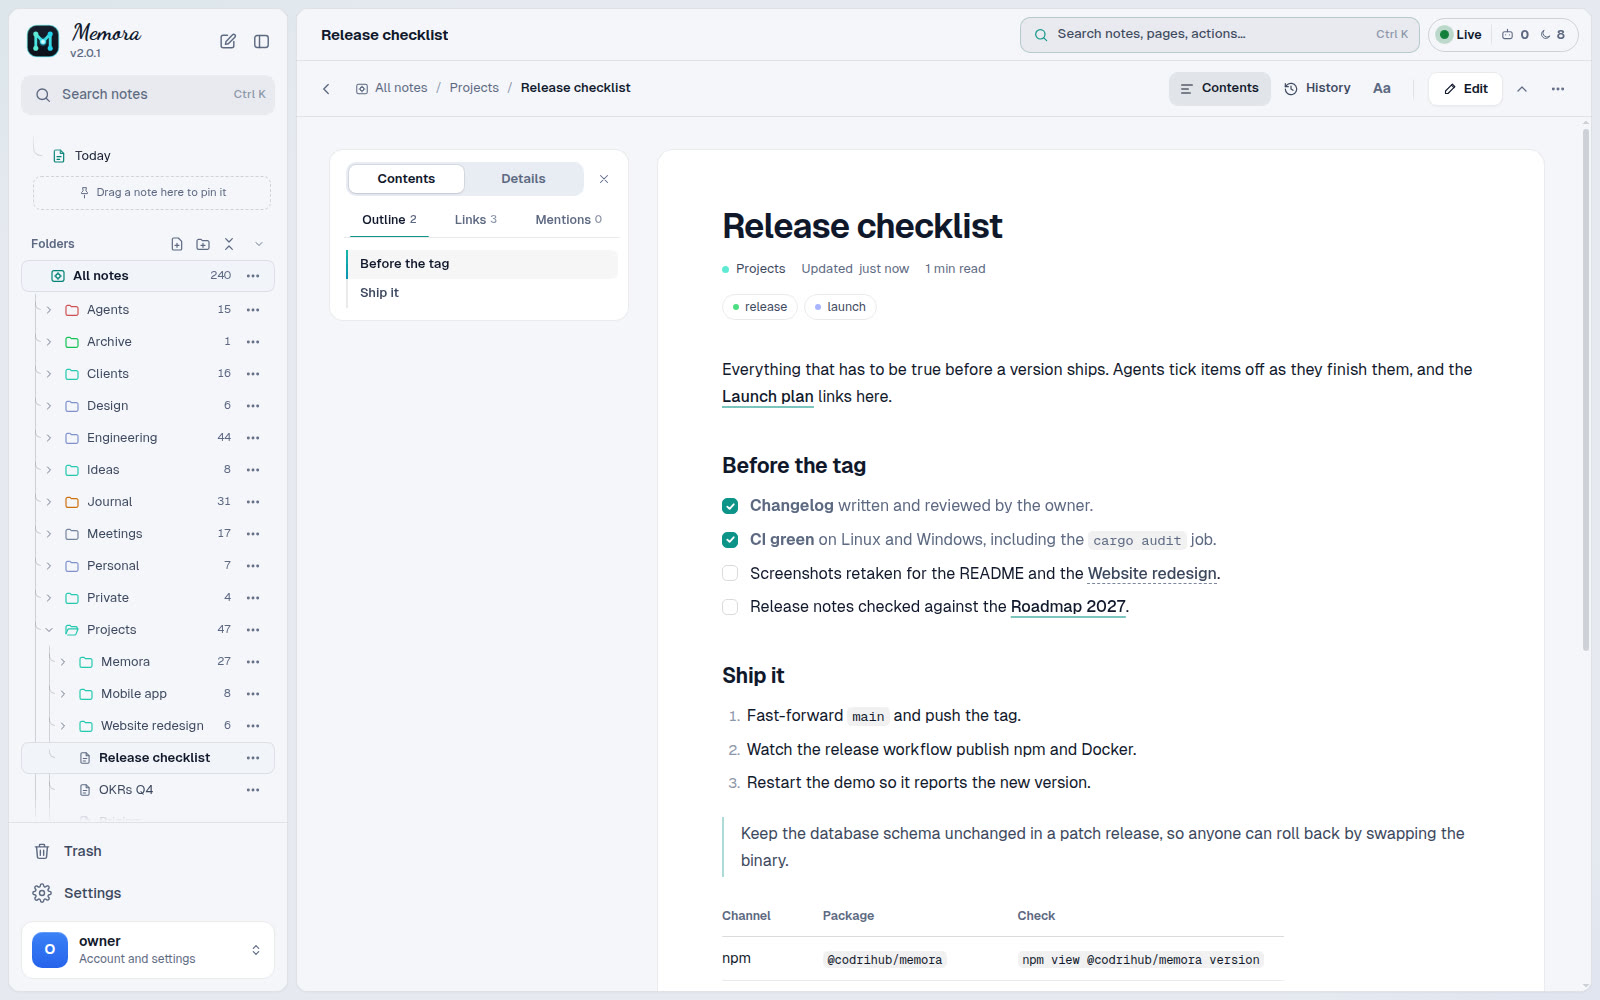This screenshot has width=1600, height=1000.
Task: Close the Contents side panel
Action: (x=604, y=179)
